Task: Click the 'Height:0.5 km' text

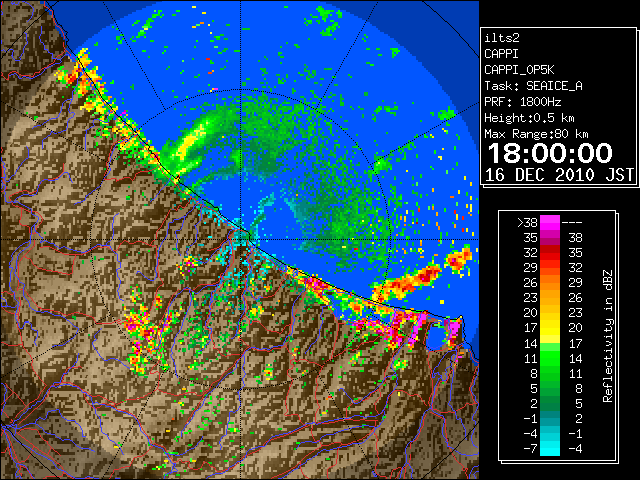Action: [x=529, y=118]
